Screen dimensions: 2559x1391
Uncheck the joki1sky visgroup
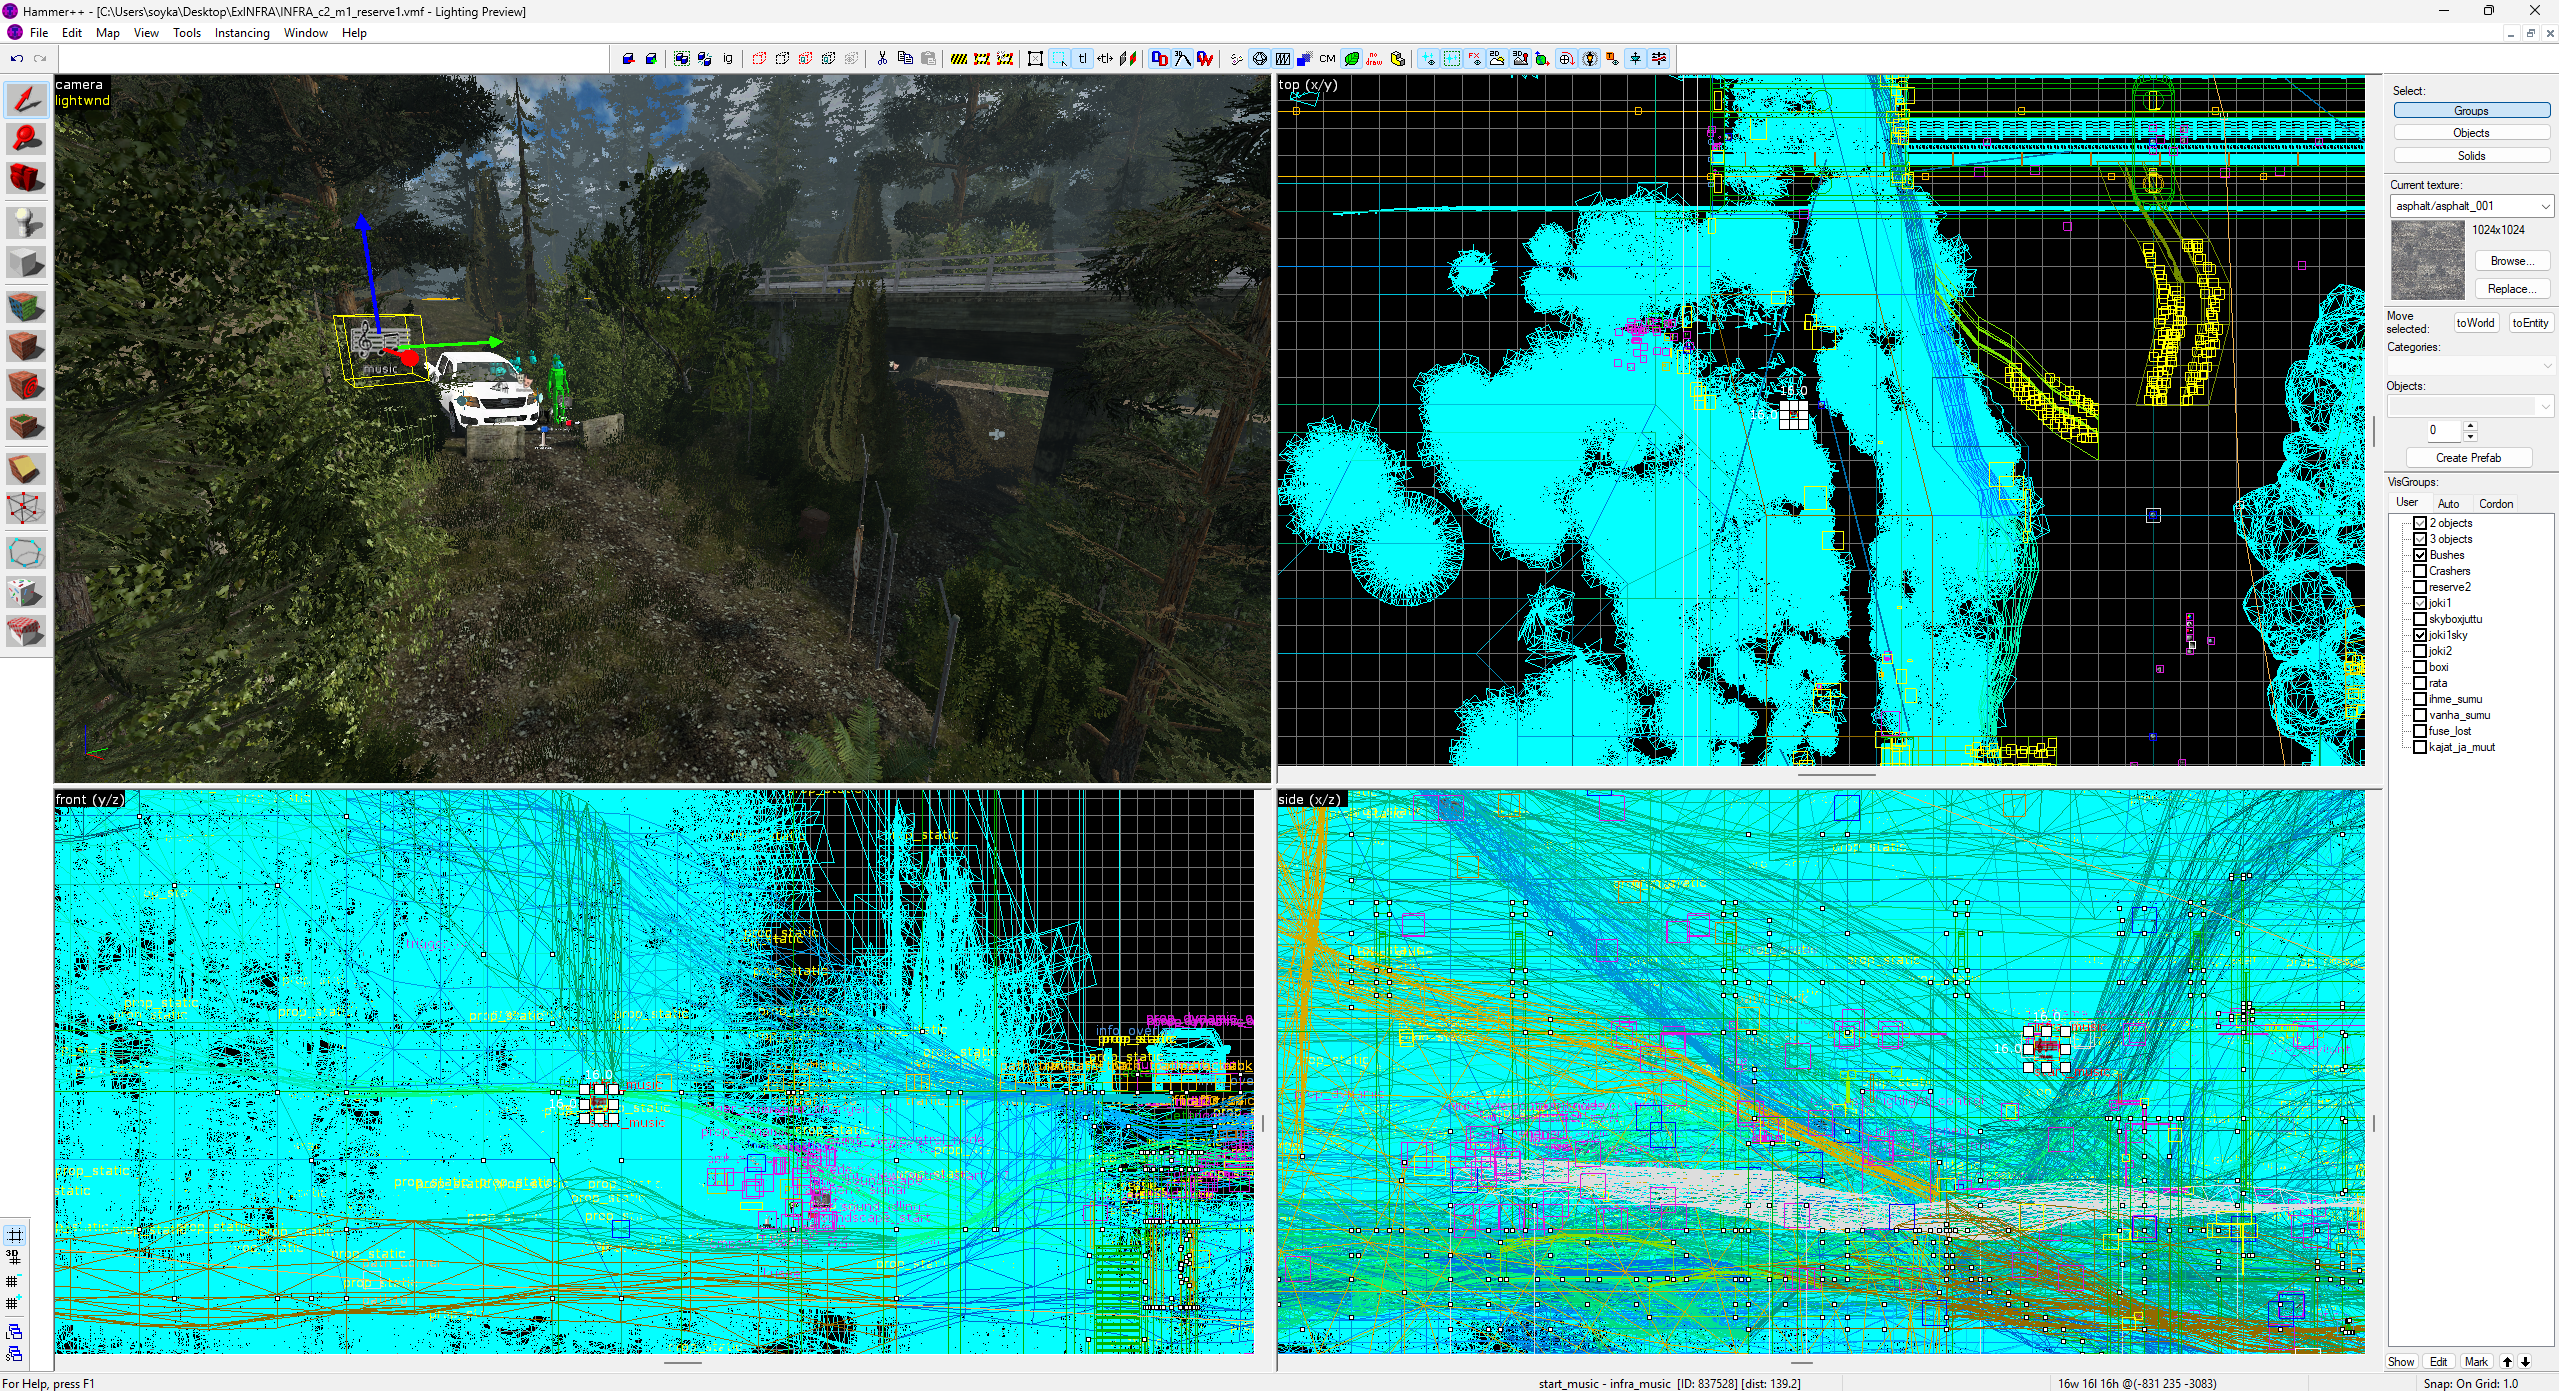coord(2420,635)
